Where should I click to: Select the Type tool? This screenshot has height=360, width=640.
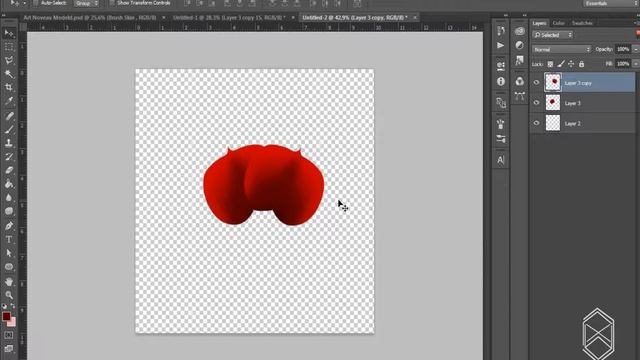click(9, 240)
